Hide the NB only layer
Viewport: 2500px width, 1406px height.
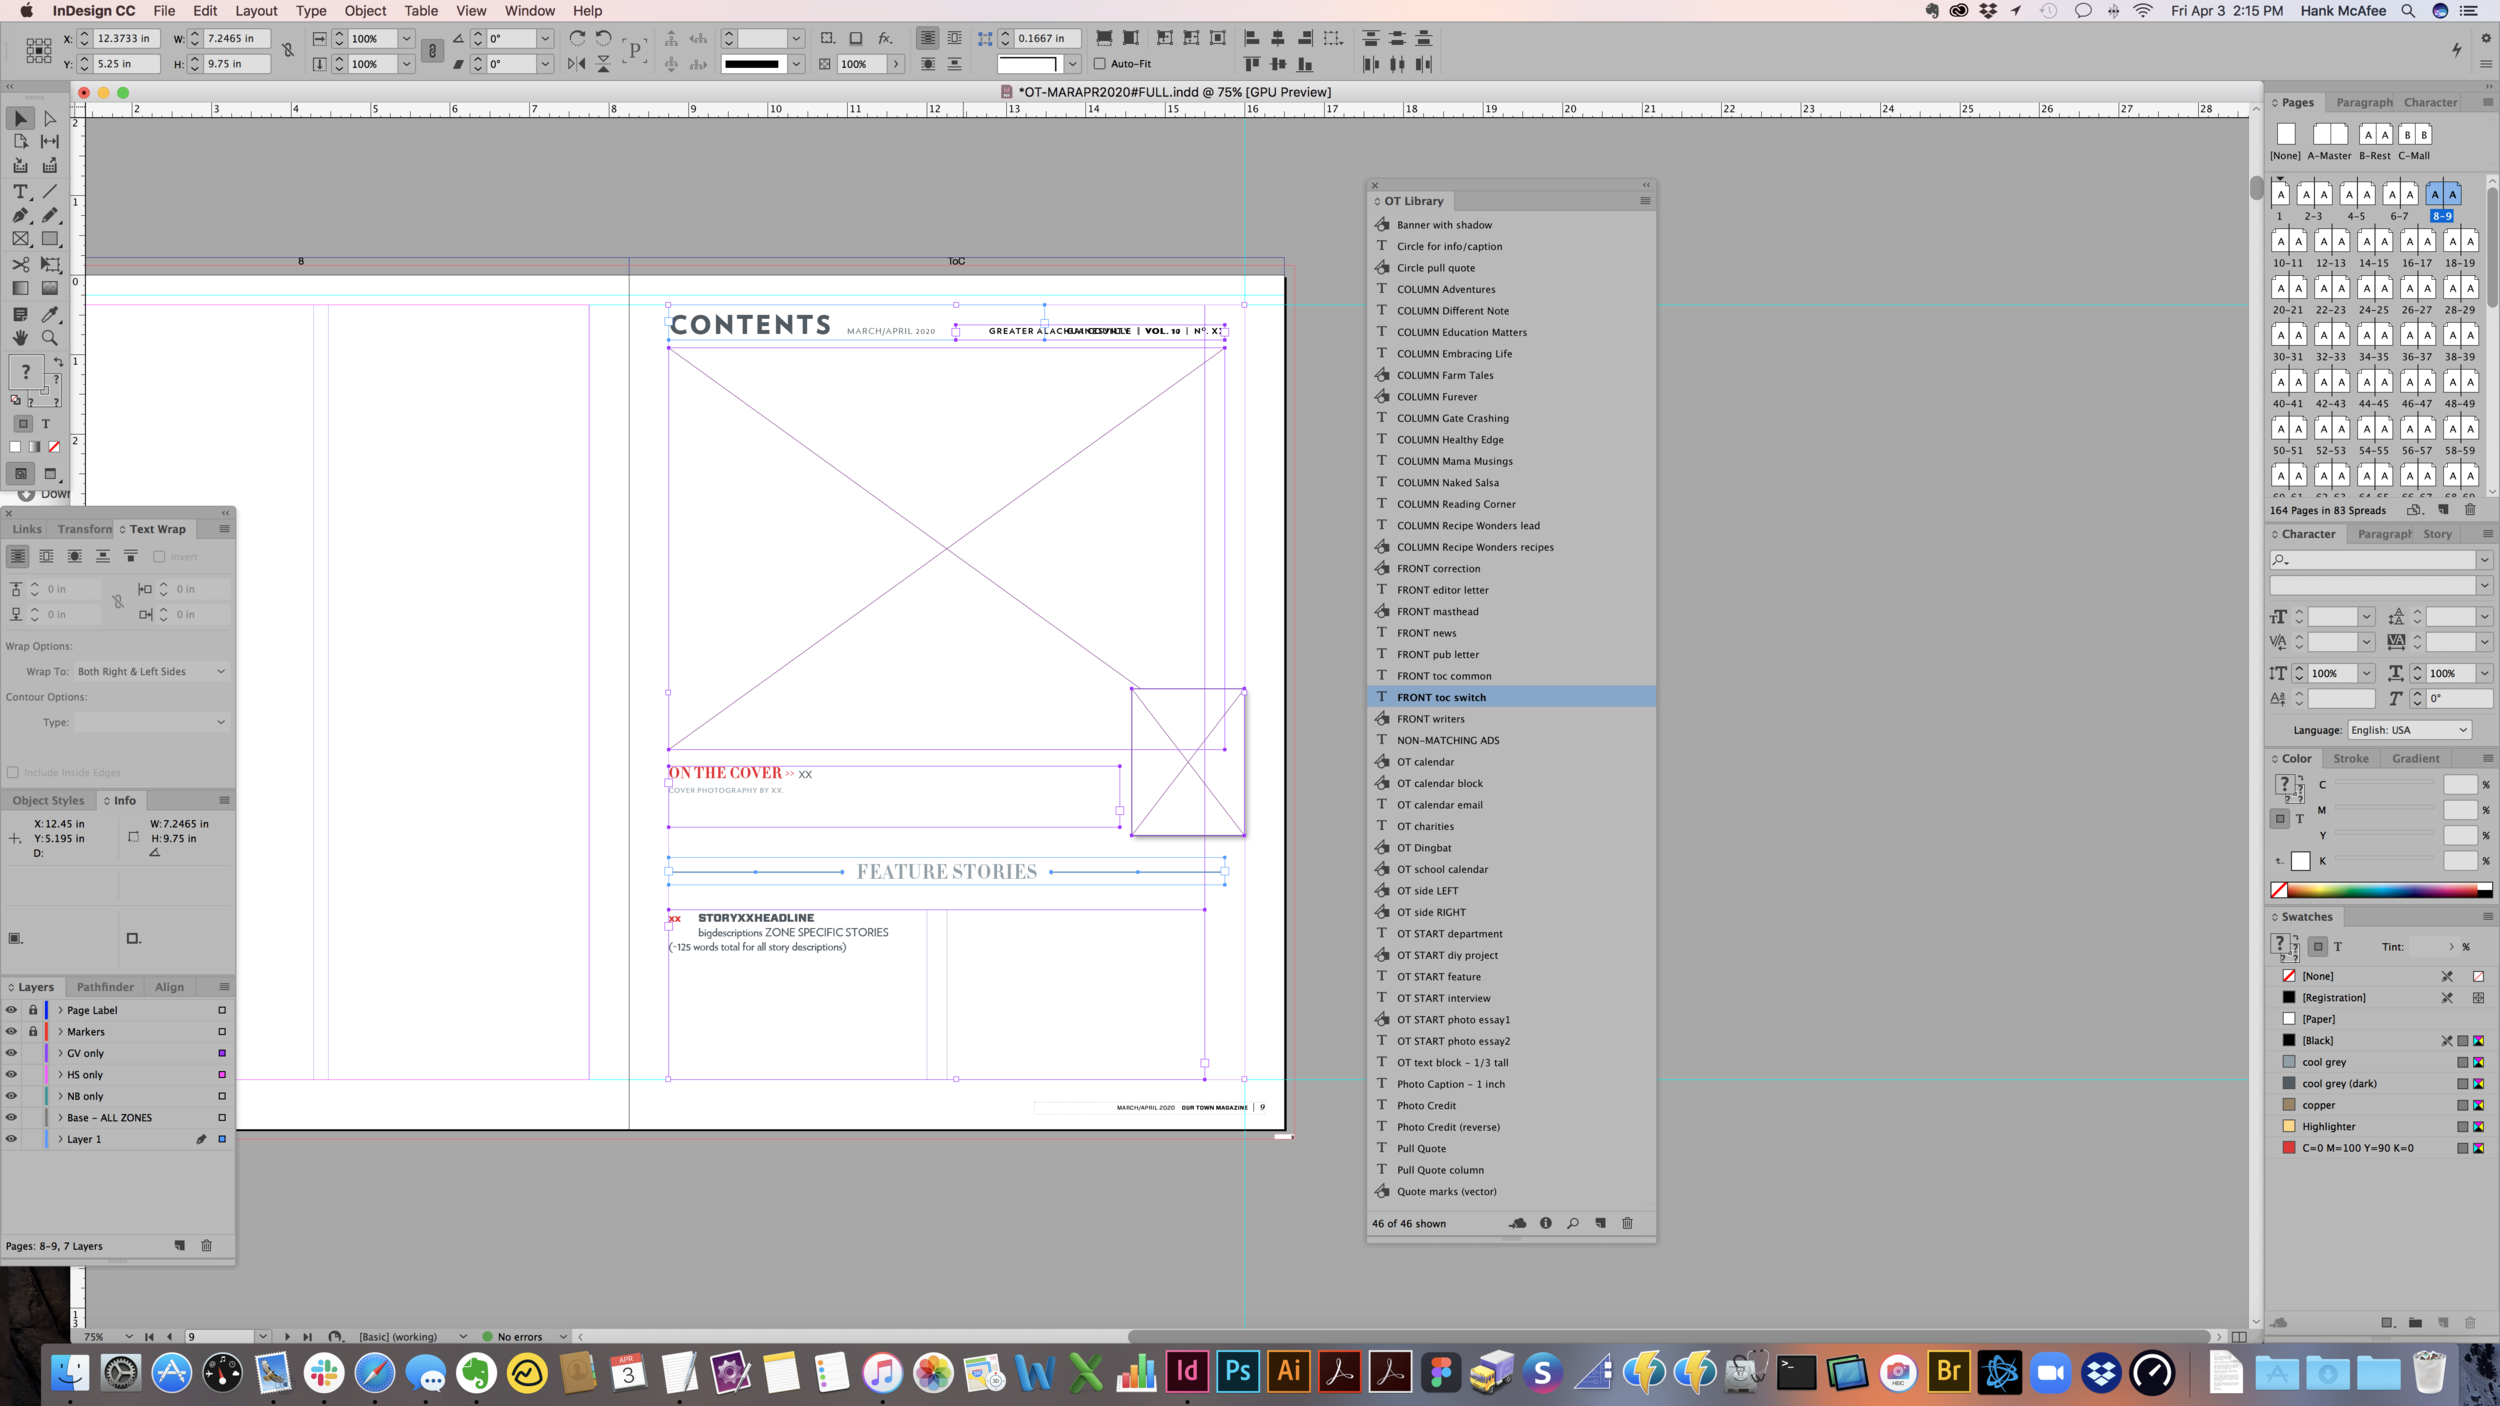[x=11, y=1096]
